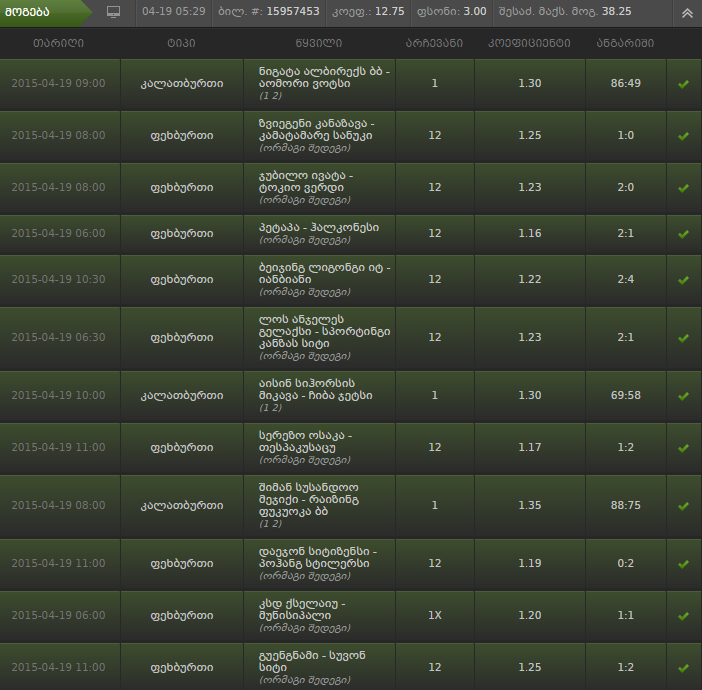Click the stake amount 3.00

(x=475, y=11)
